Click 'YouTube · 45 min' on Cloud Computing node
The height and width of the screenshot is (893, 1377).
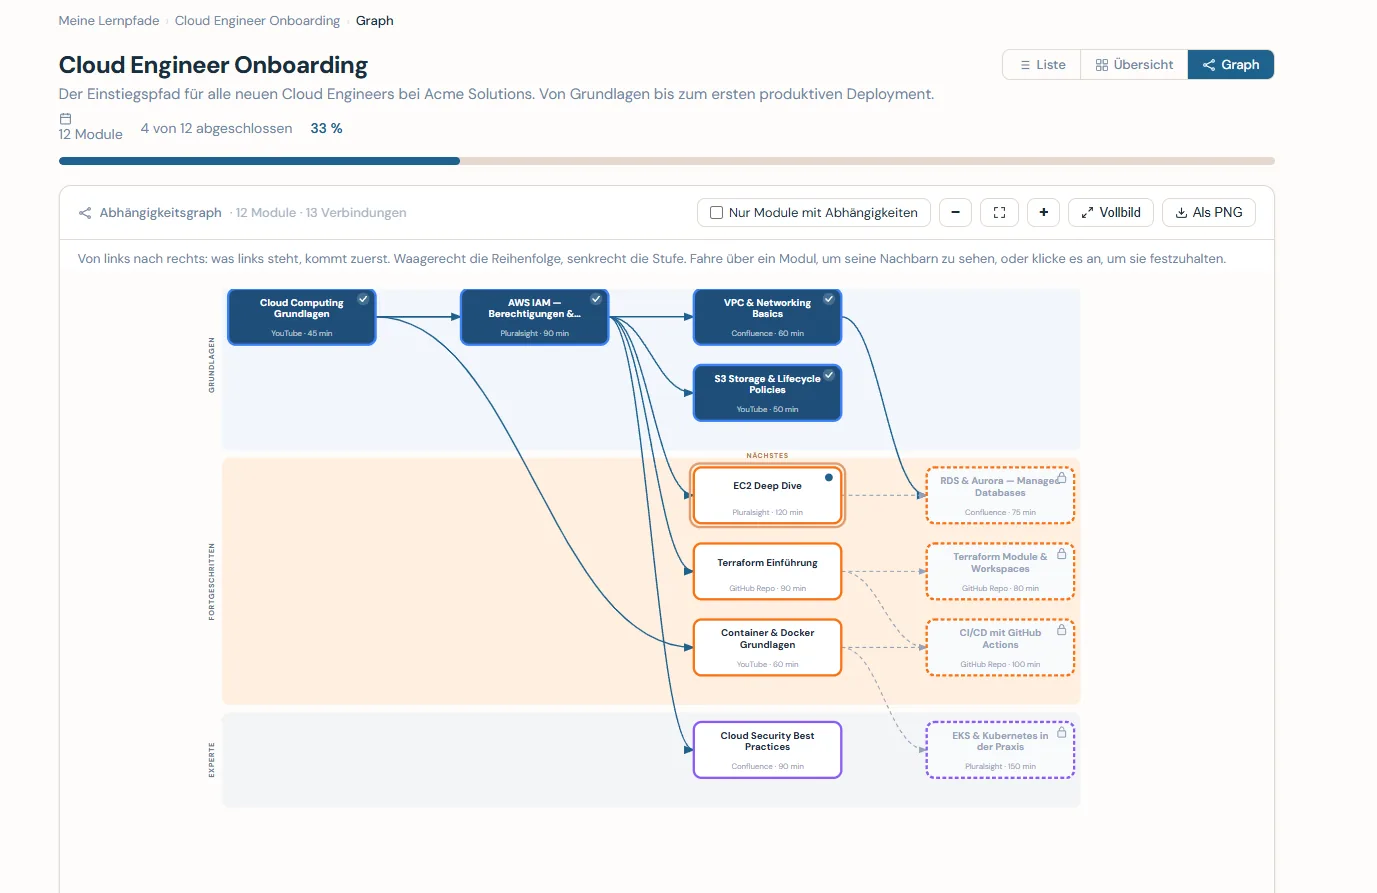pyautogui.click(x=301, y=333)
